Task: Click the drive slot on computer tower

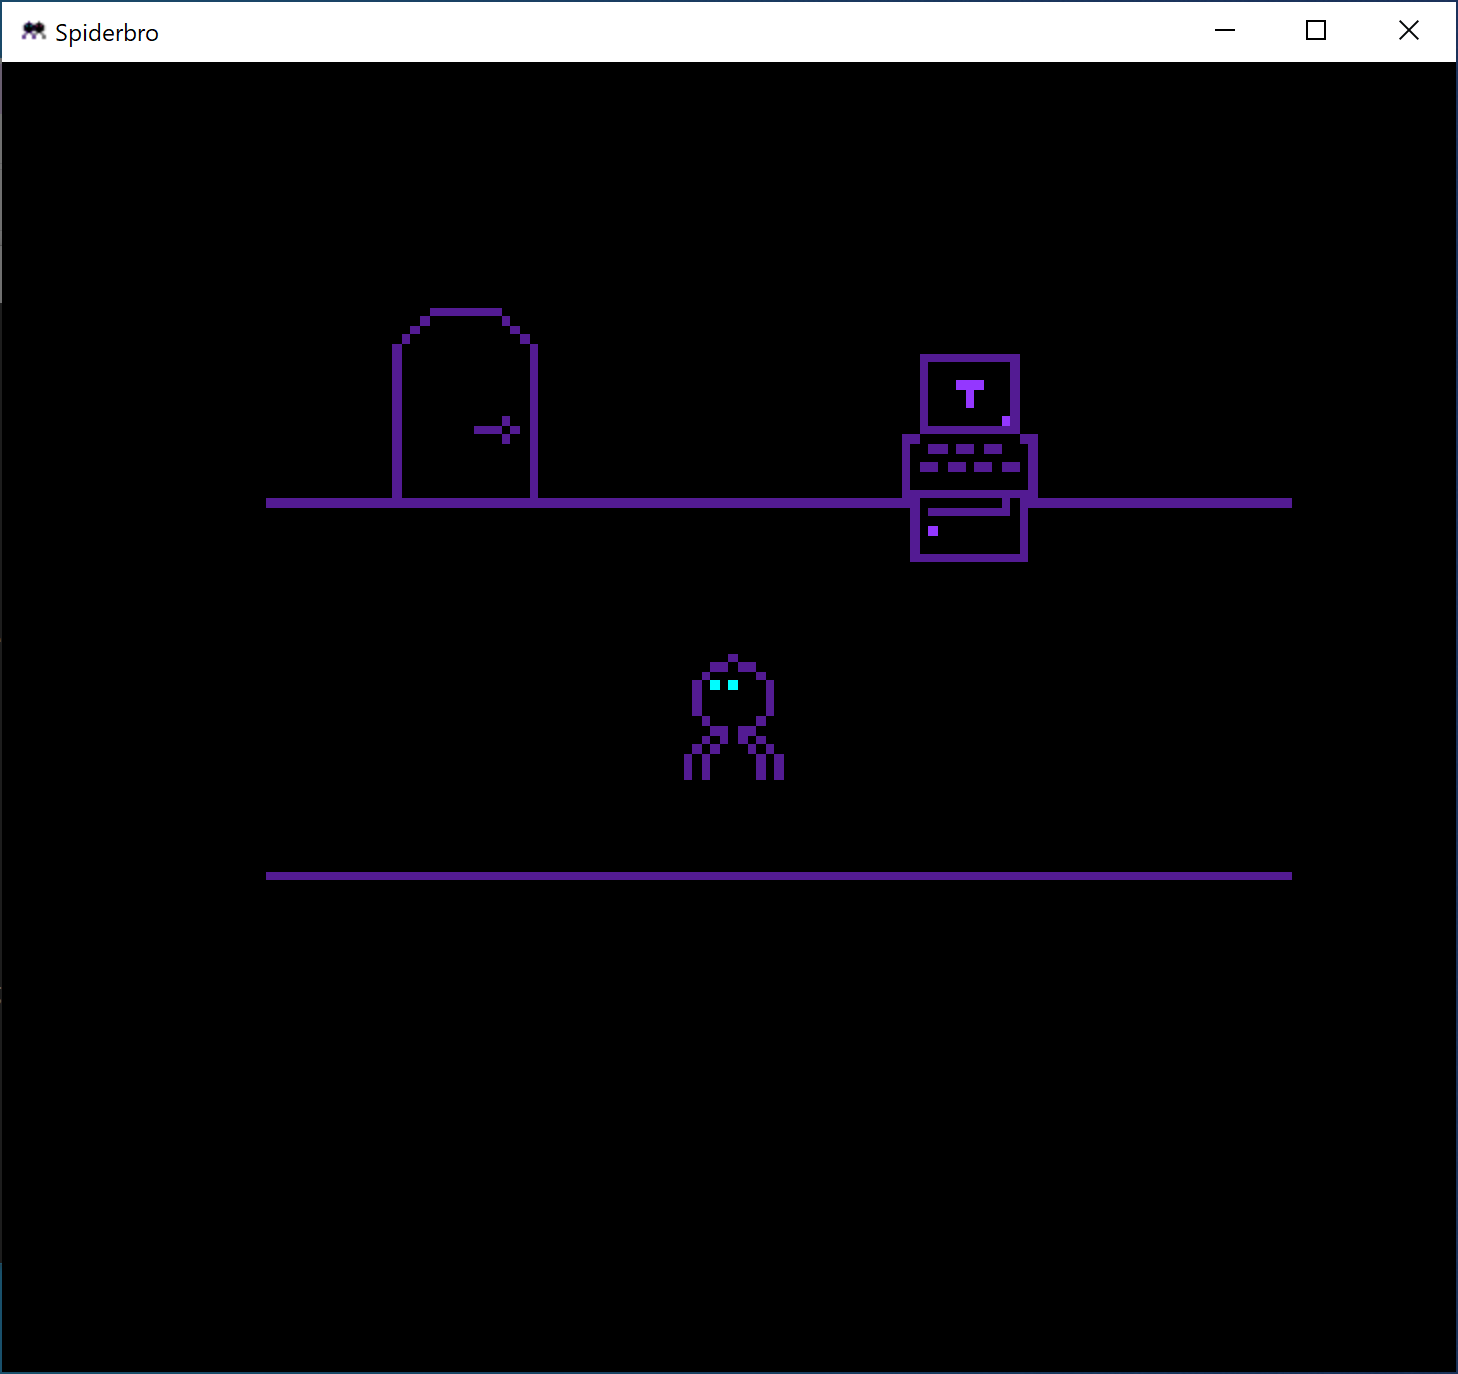Action: (x=968, y=512)
